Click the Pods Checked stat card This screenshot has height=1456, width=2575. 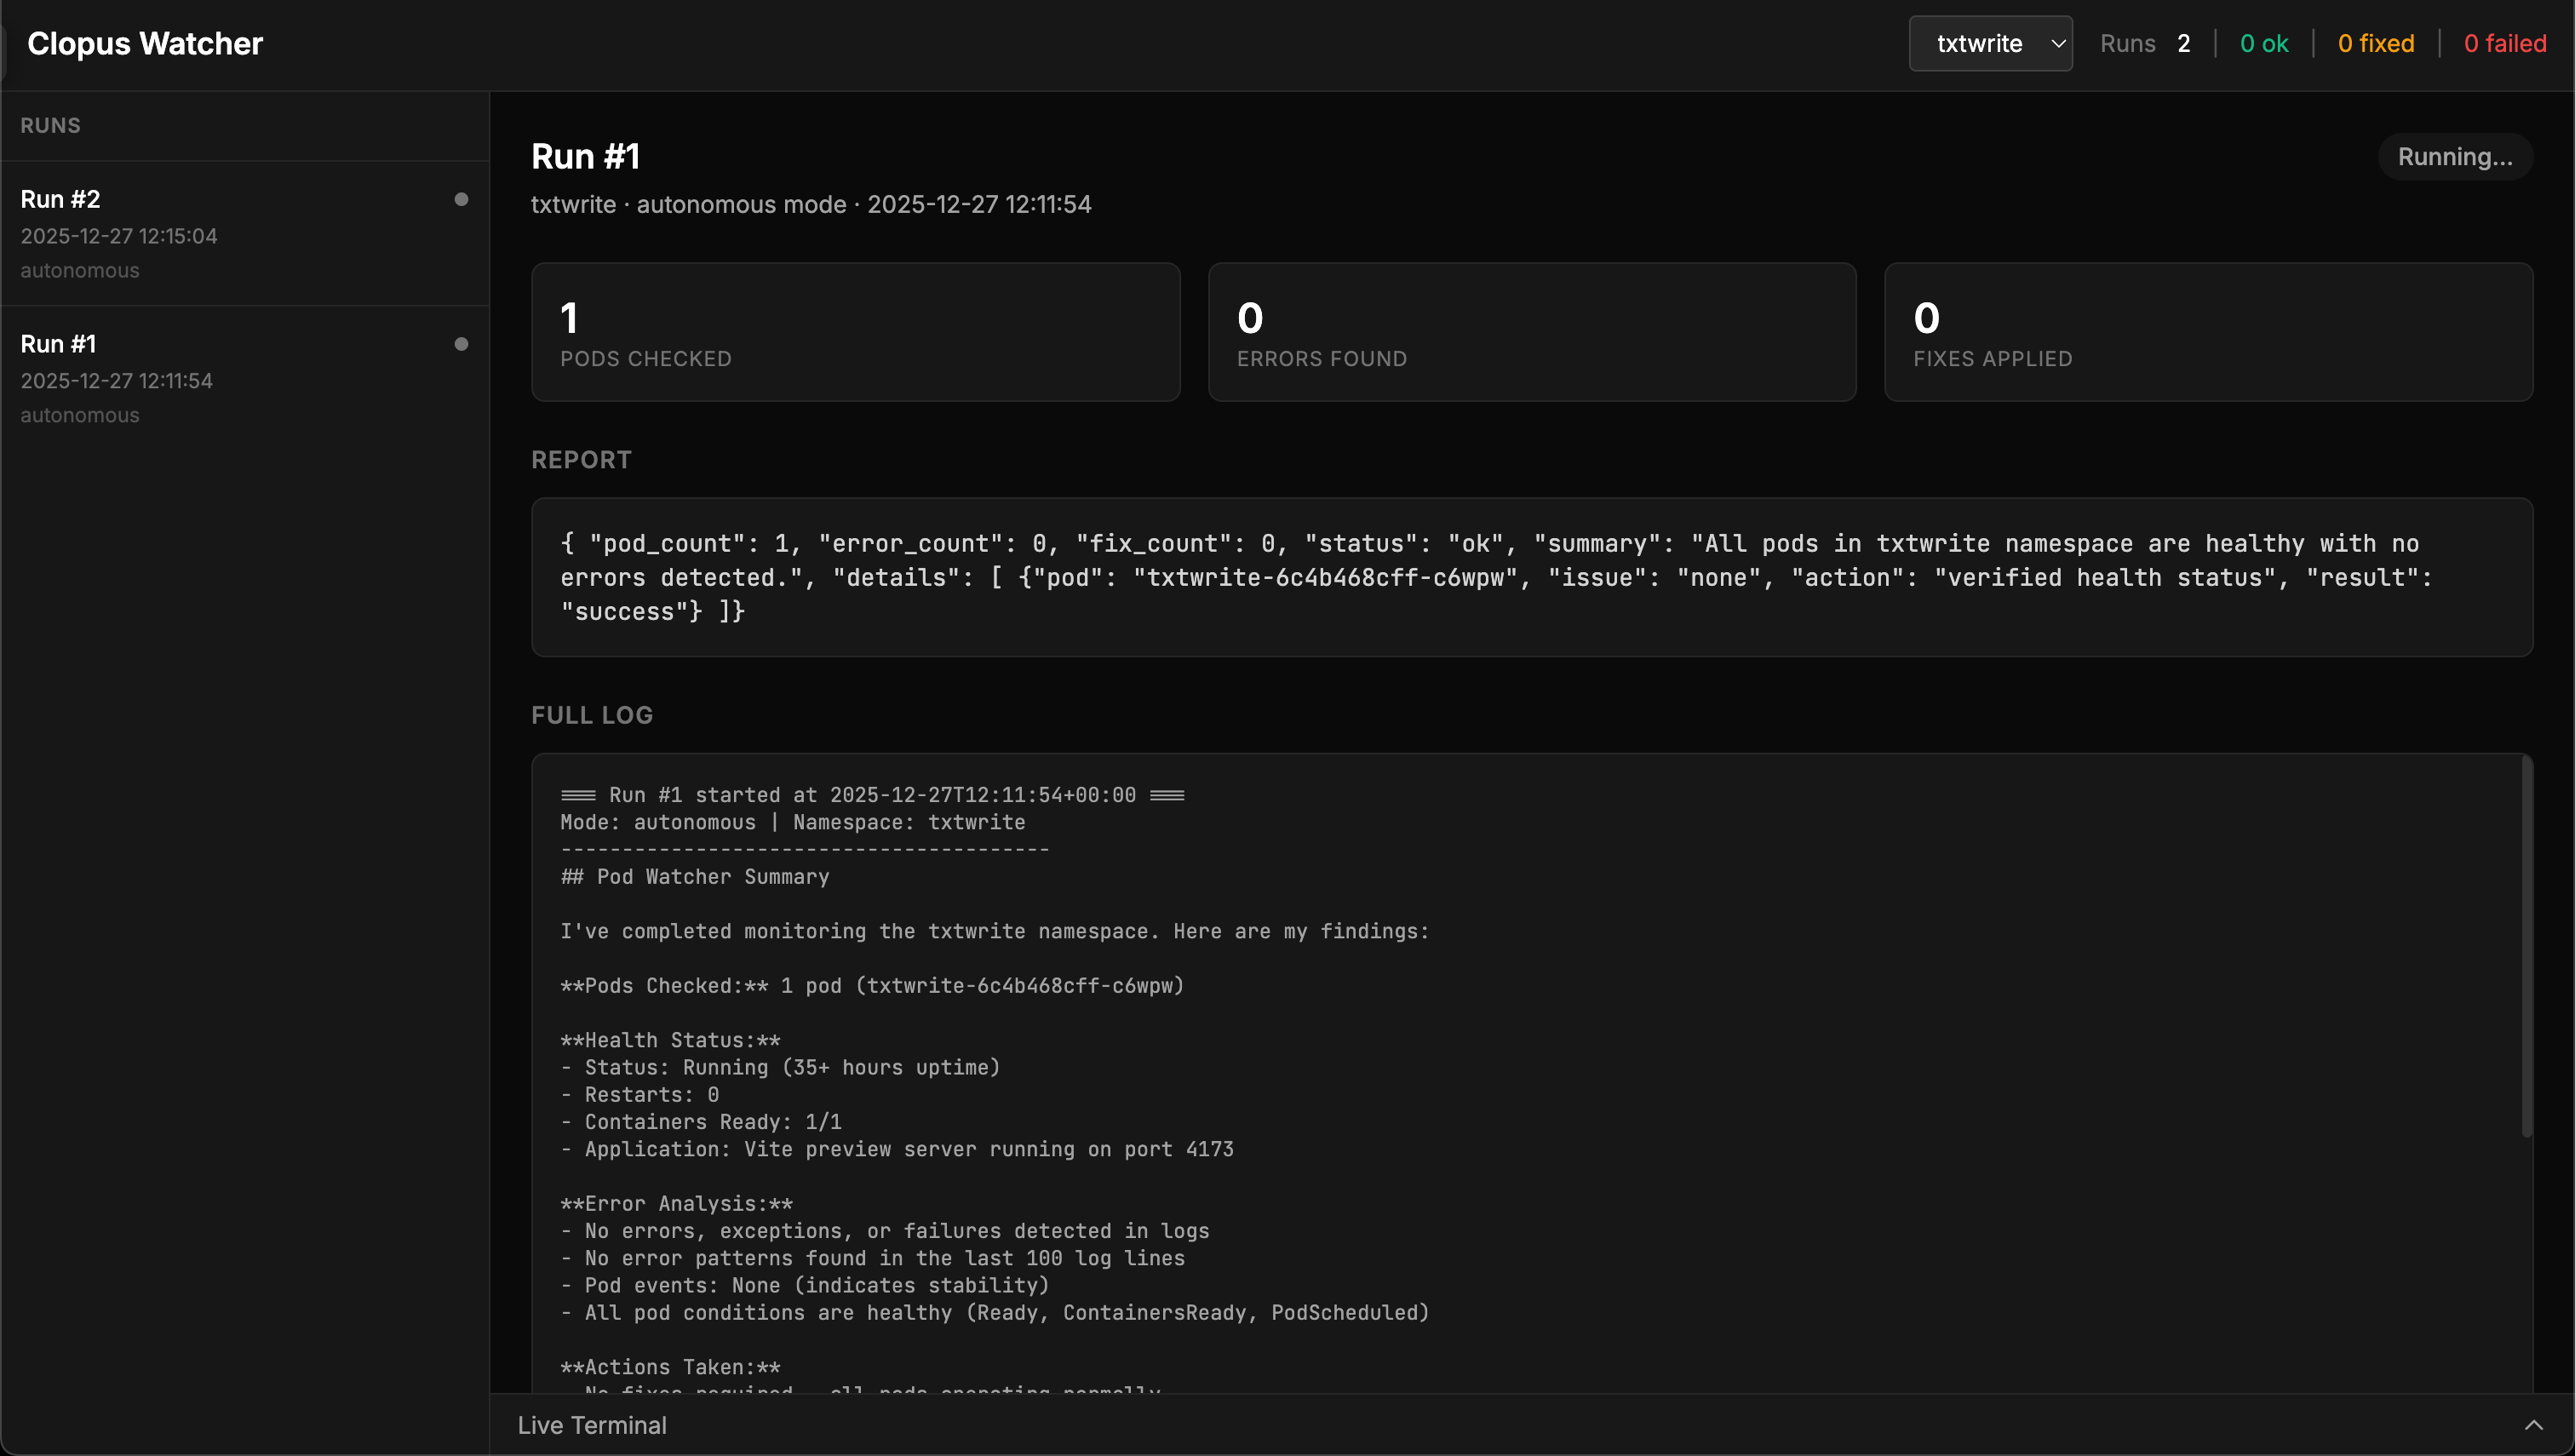855,332
